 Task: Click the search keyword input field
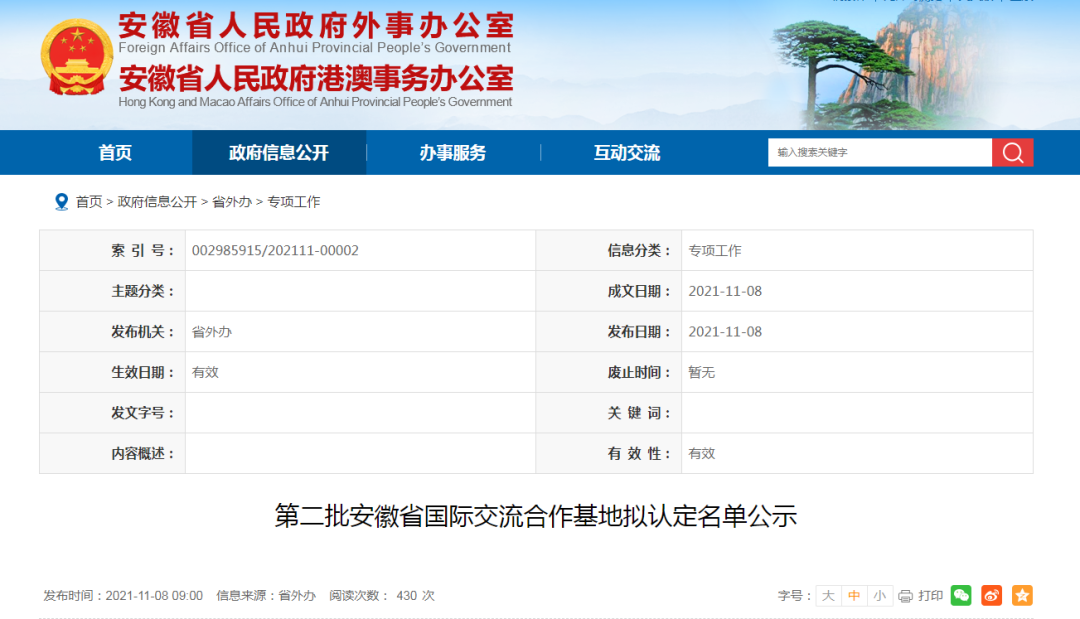coord(880,152)
